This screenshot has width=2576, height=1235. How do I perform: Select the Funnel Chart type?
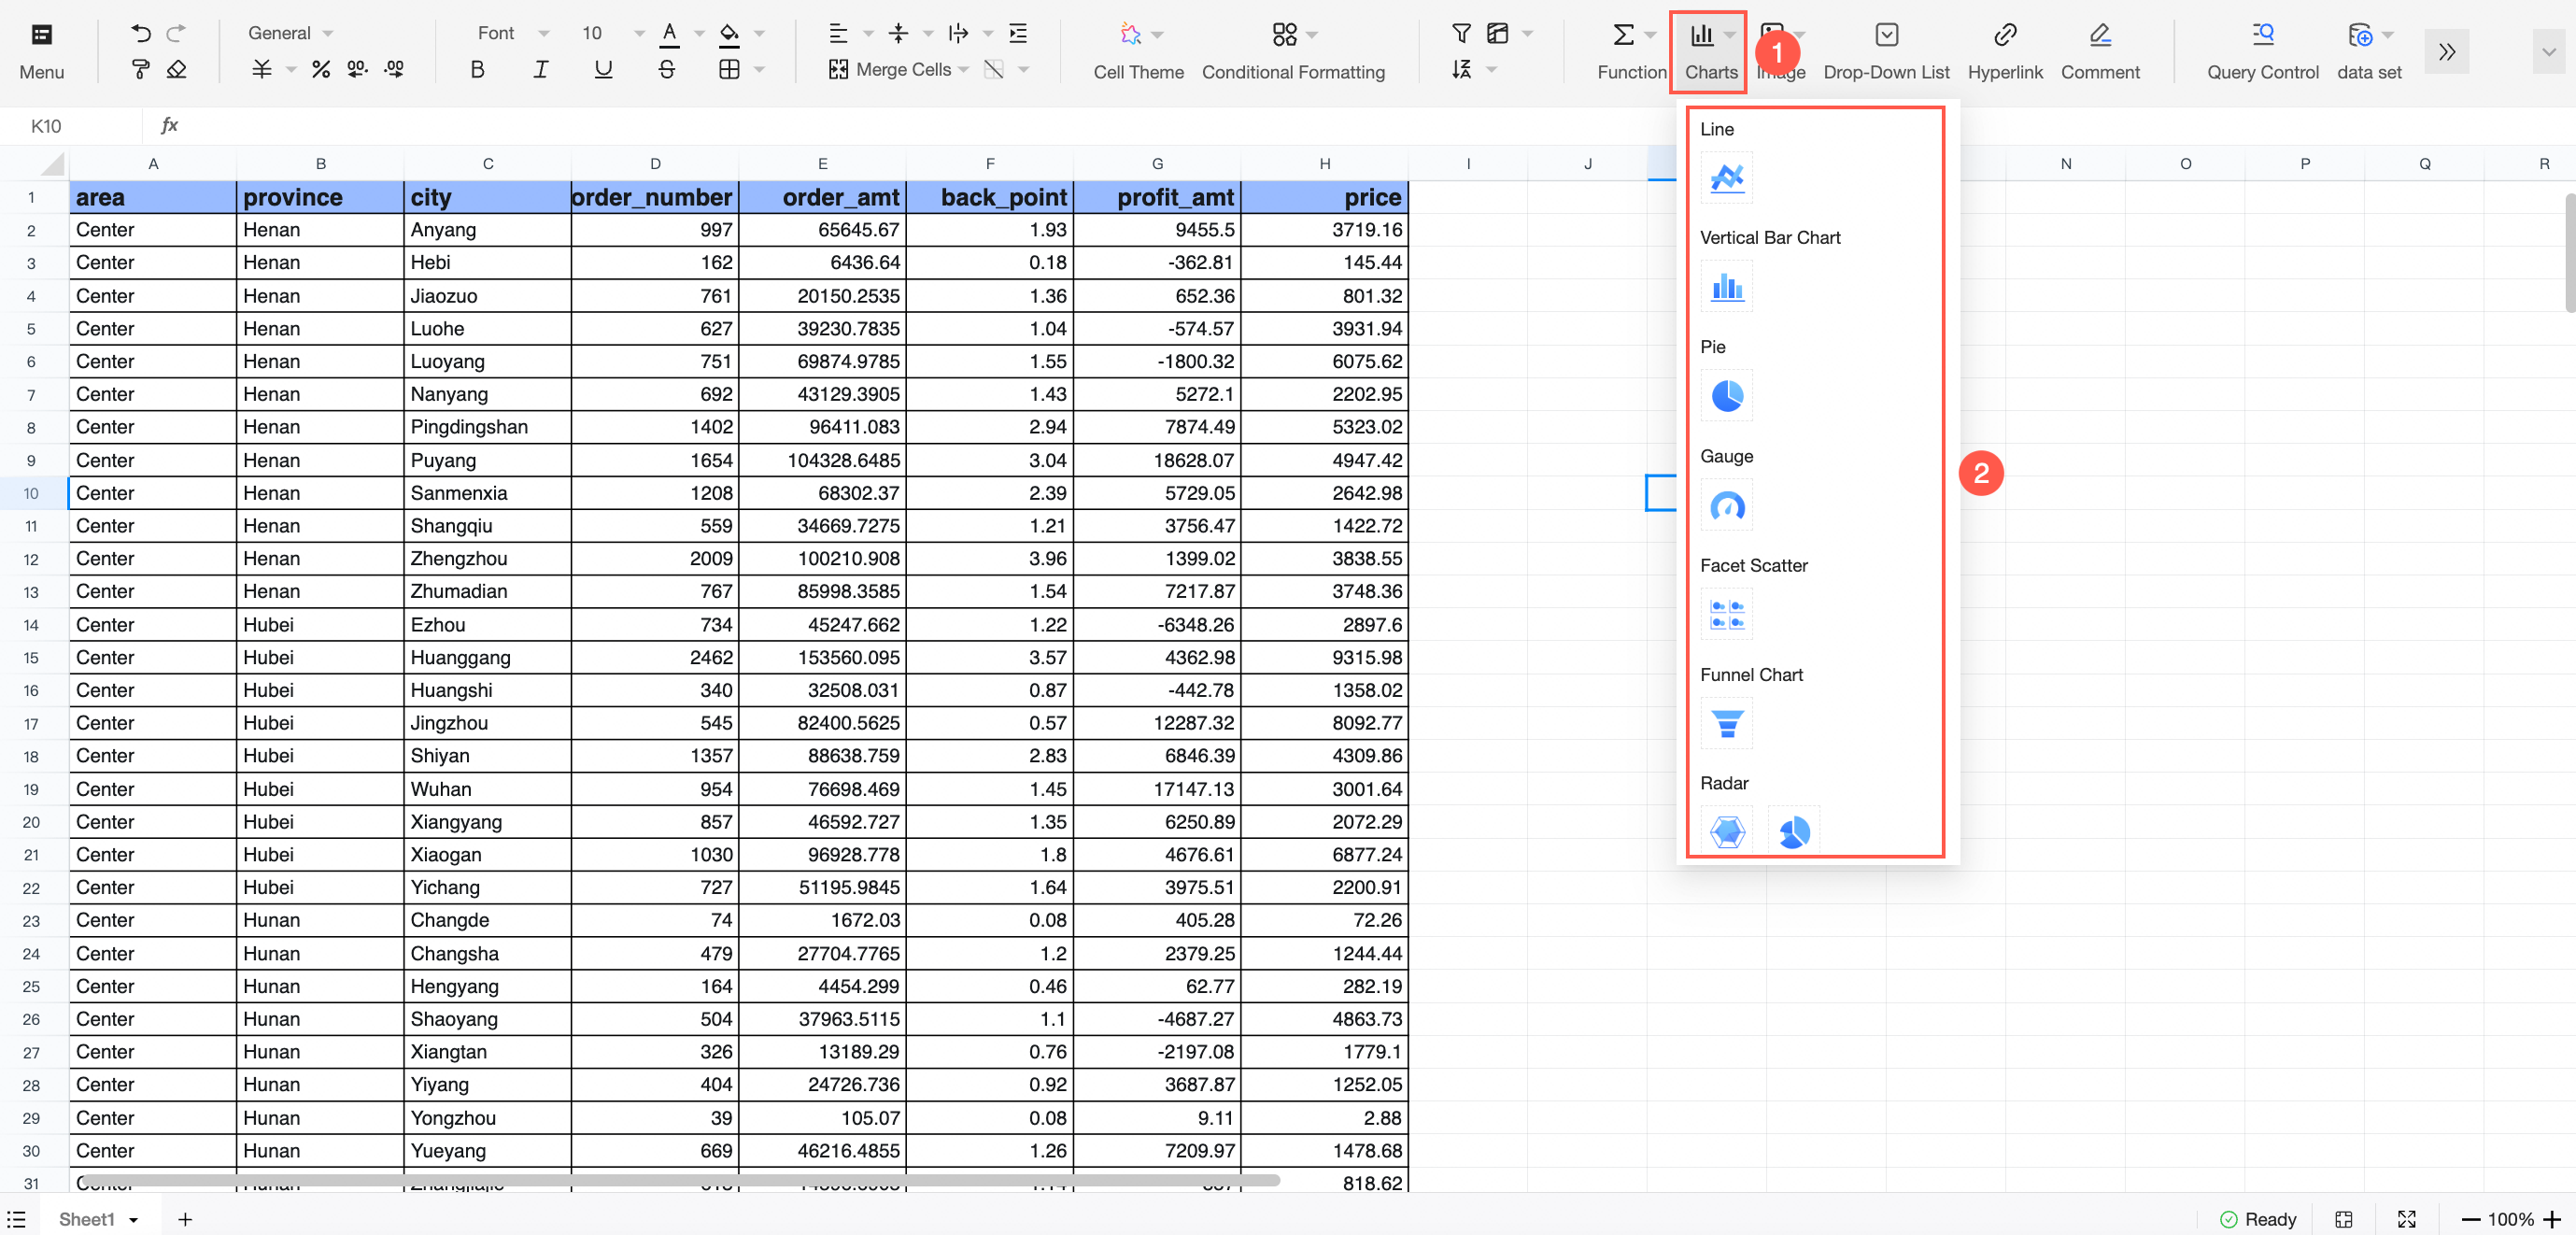pos(1727,723)
